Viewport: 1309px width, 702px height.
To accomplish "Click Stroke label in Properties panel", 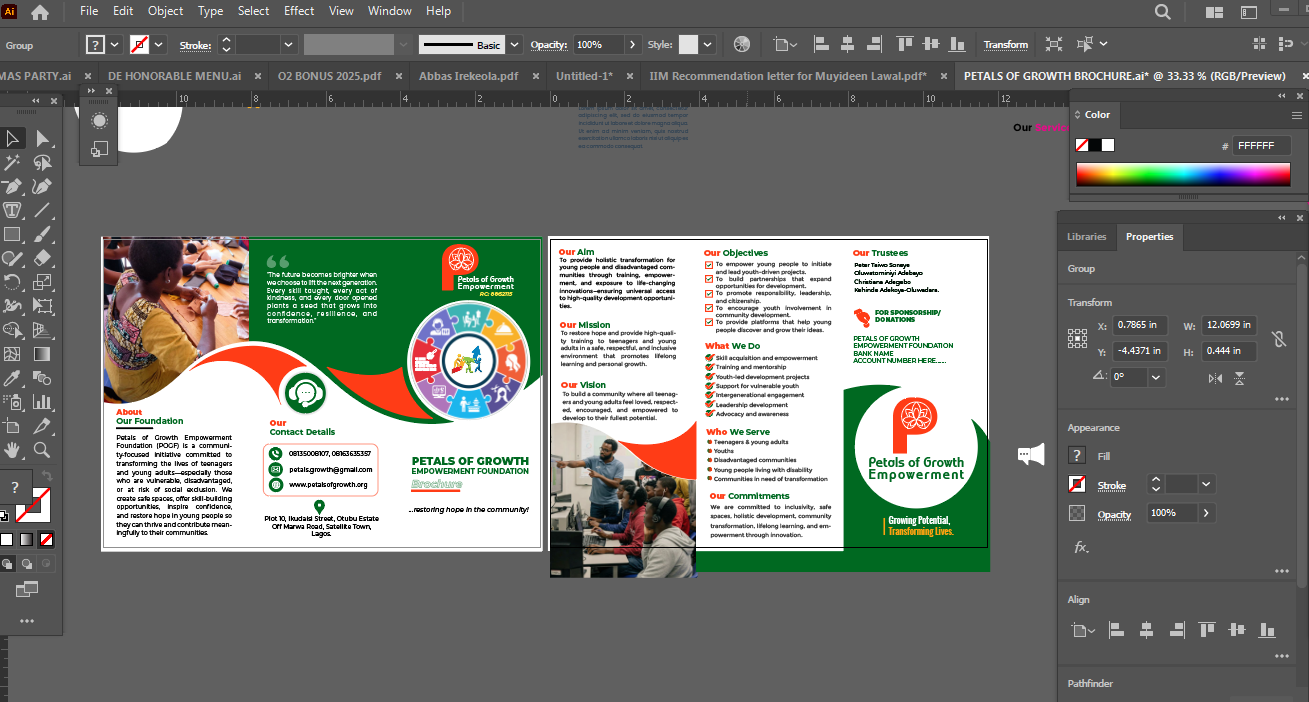I will (1112, 485).
